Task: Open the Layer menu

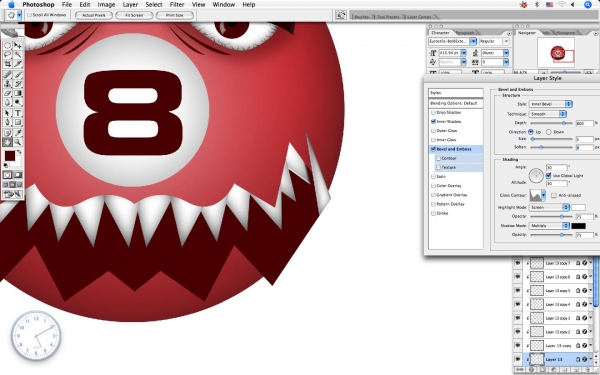Action: (x=130, y=5)
